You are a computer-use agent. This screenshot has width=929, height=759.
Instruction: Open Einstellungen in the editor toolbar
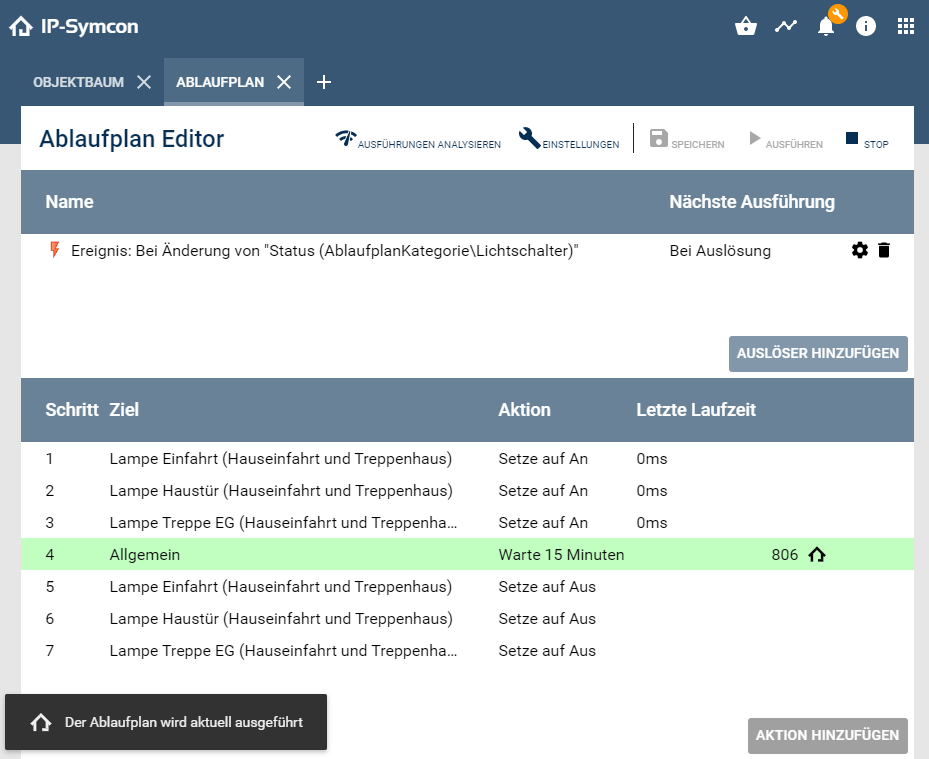coord(569,140)
